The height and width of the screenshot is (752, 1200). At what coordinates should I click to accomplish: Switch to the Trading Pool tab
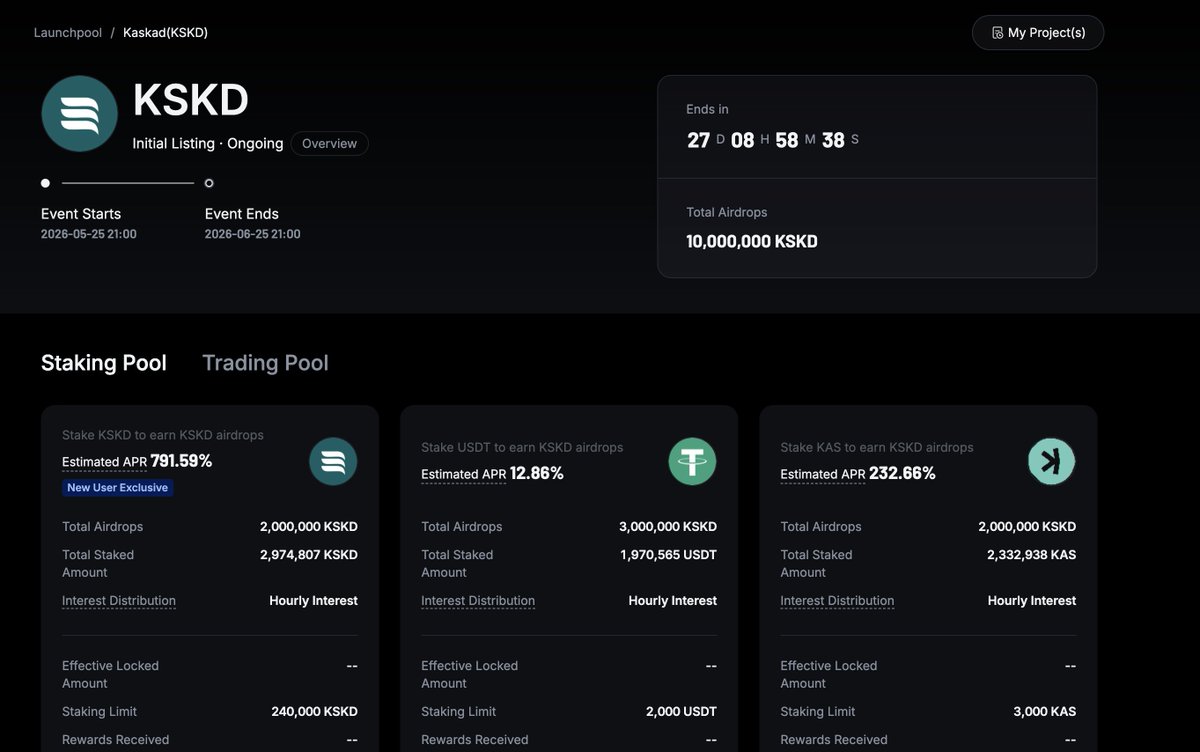click(x=265, y=363)
